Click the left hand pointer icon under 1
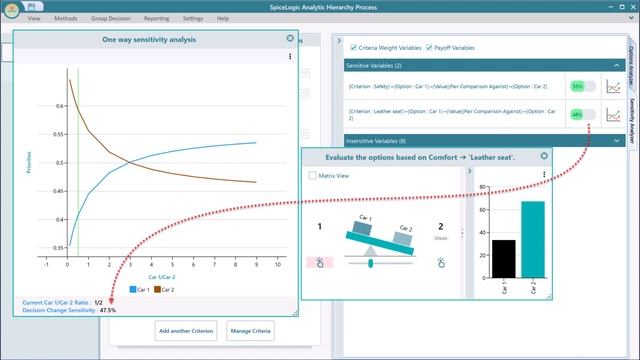 (x=320, y=262)
